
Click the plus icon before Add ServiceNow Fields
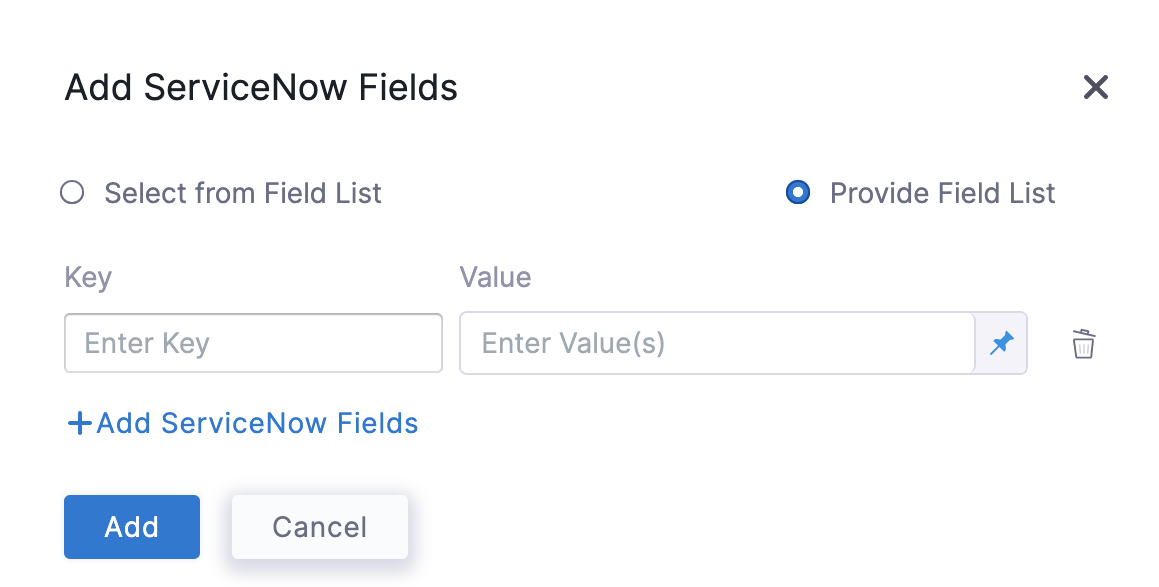tap(79, 424)
